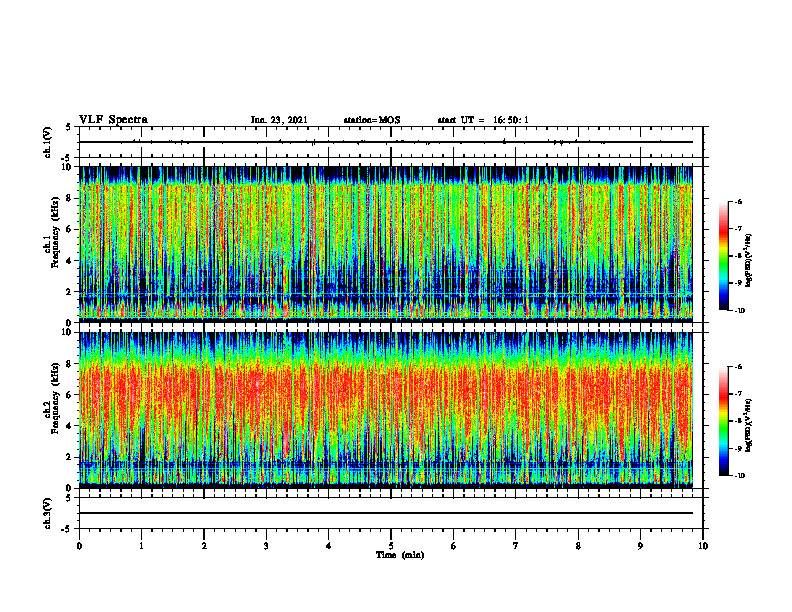Select the date text "Jan. 23, 2021"
The width and height of the screenshot is (792, 612).
(x=279, y=120)
